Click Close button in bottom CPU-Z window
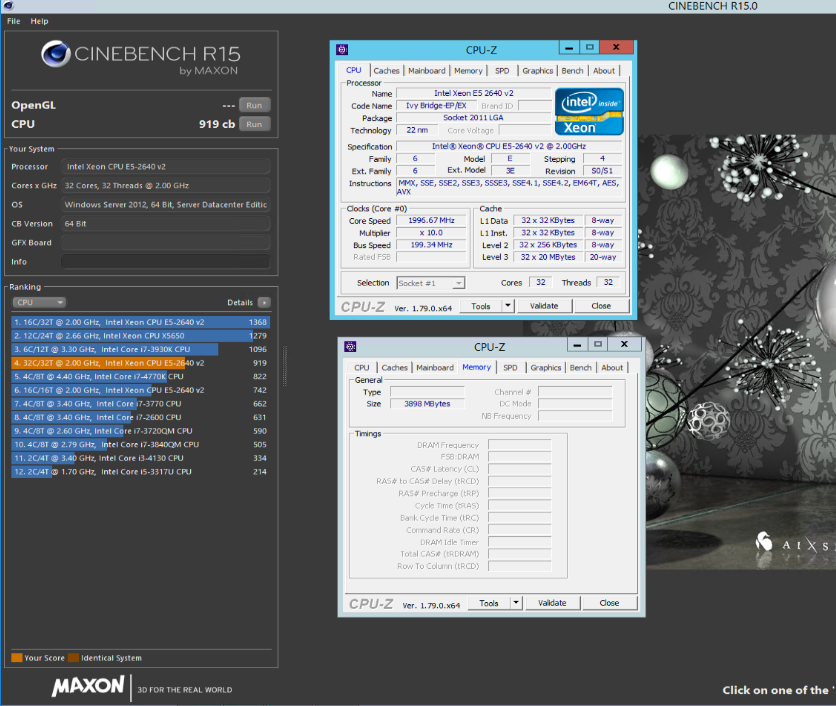836x706 pixels. pyautogui.click(x=609, y=603)
